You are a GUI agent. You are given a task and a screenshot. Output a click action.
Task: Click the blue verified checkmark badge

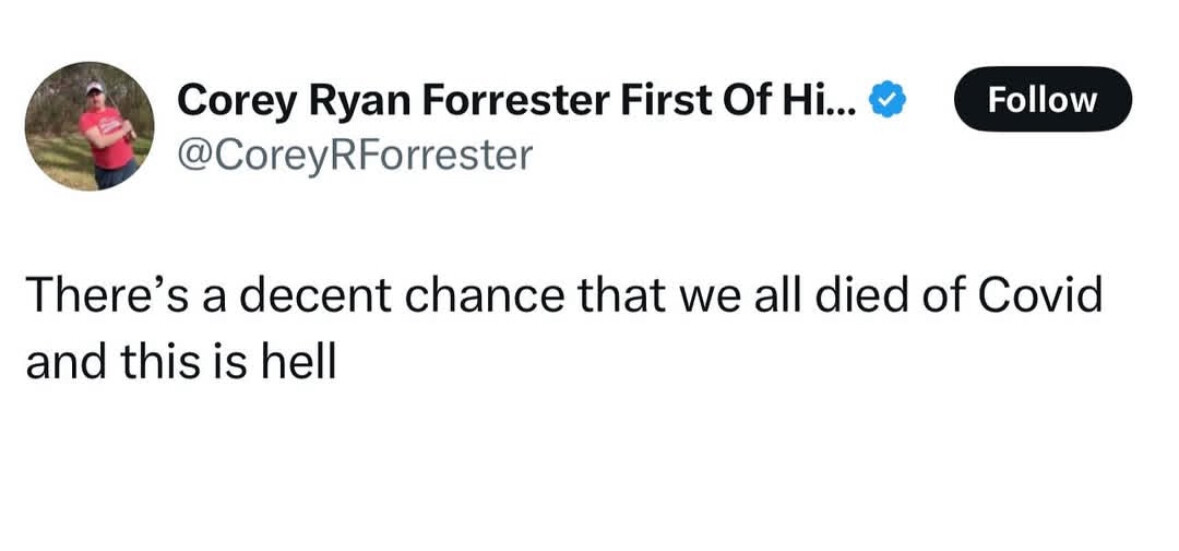[890, 101]
